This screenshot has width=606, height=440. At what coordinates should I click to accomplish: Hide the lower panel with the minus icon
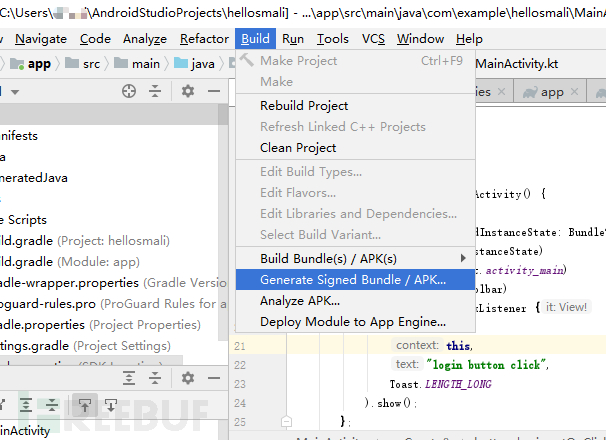214,378
